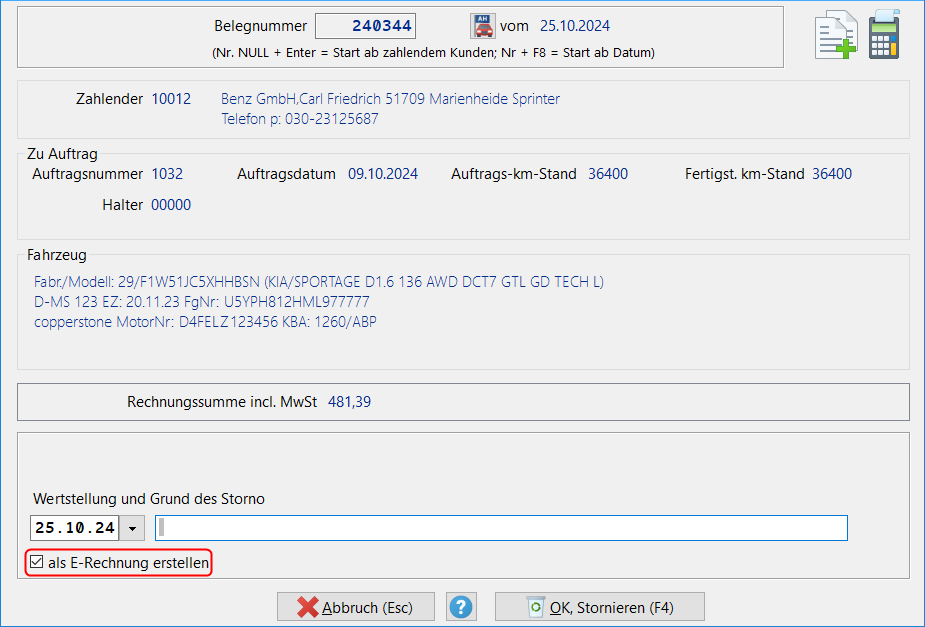This screenshot has height=627, width=925.
Task: Click the red car AH icon beside vom
Action: pos(481,25)
